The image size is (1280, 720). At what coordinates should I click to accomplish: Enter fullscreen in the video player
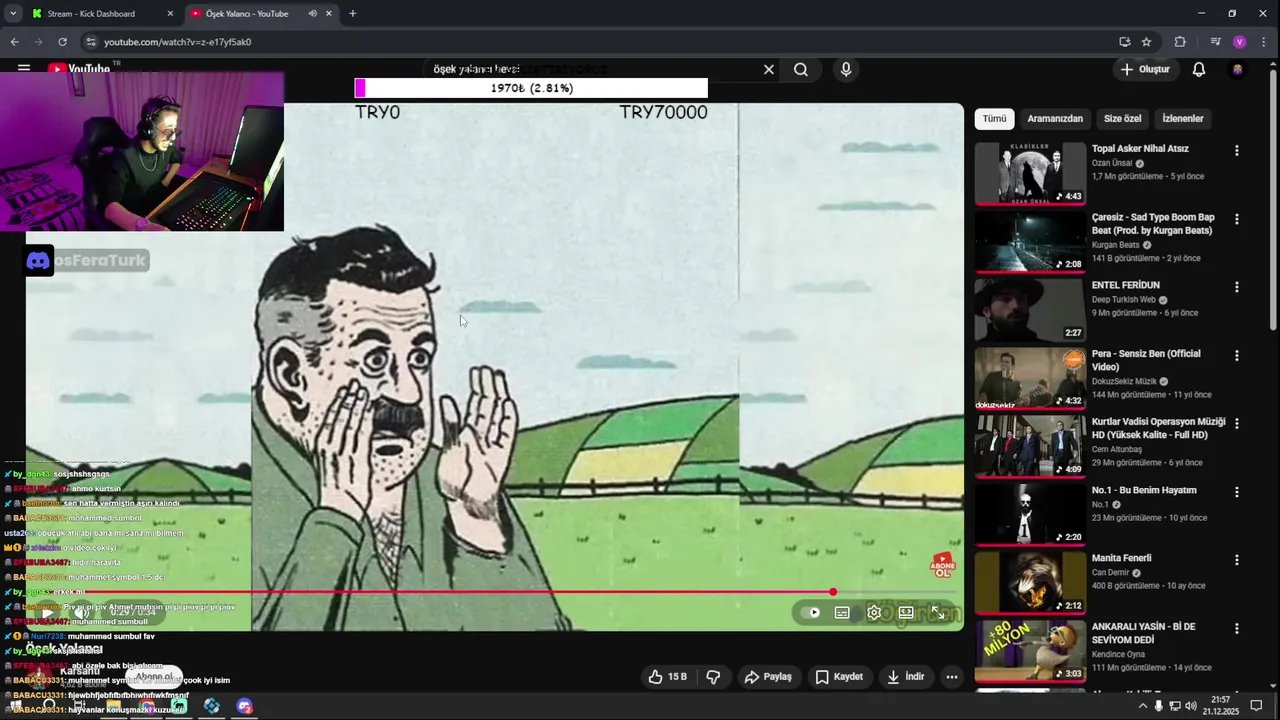[938, 612]
